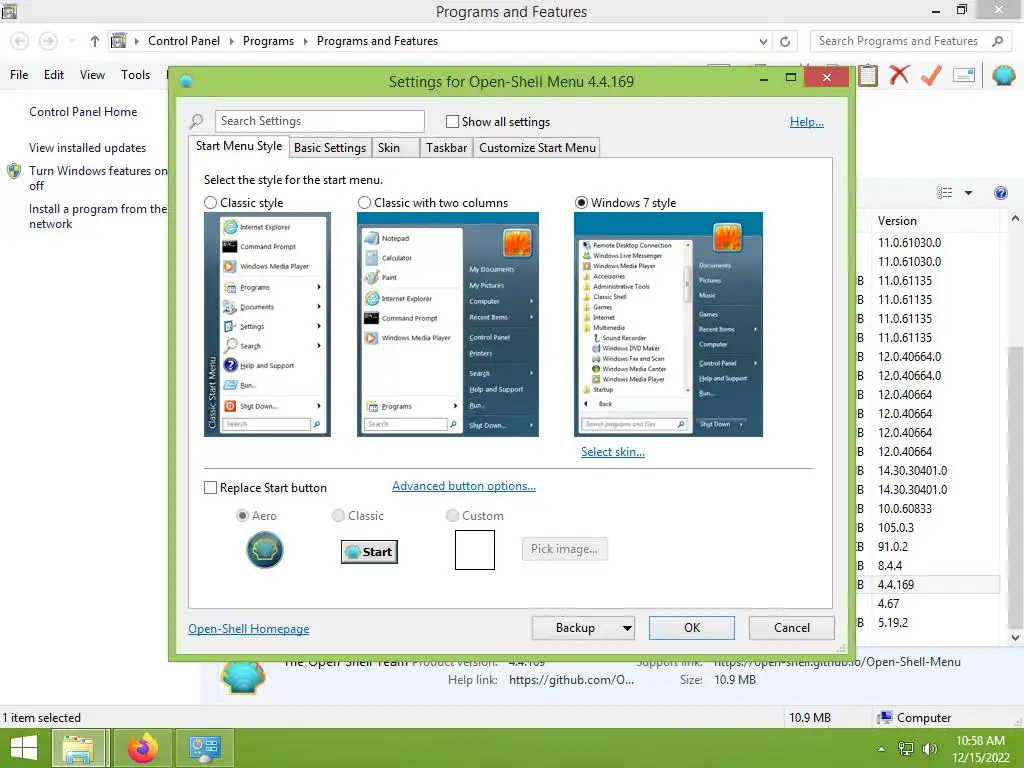Open the Tools menu
Viewport: 1024px width, 768px height.
click(135, 75)
